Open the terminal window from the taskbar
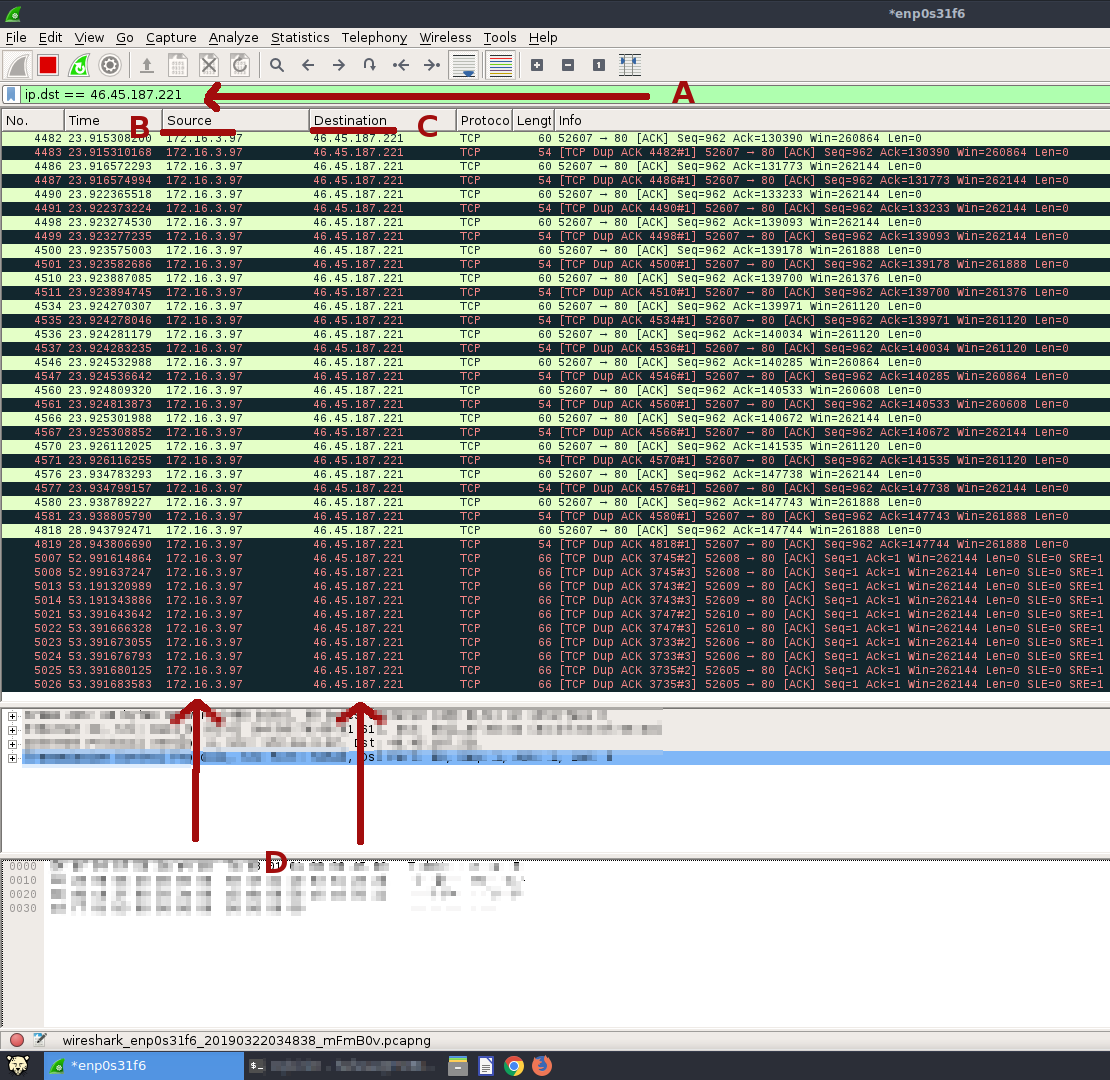 (344, 1065)
